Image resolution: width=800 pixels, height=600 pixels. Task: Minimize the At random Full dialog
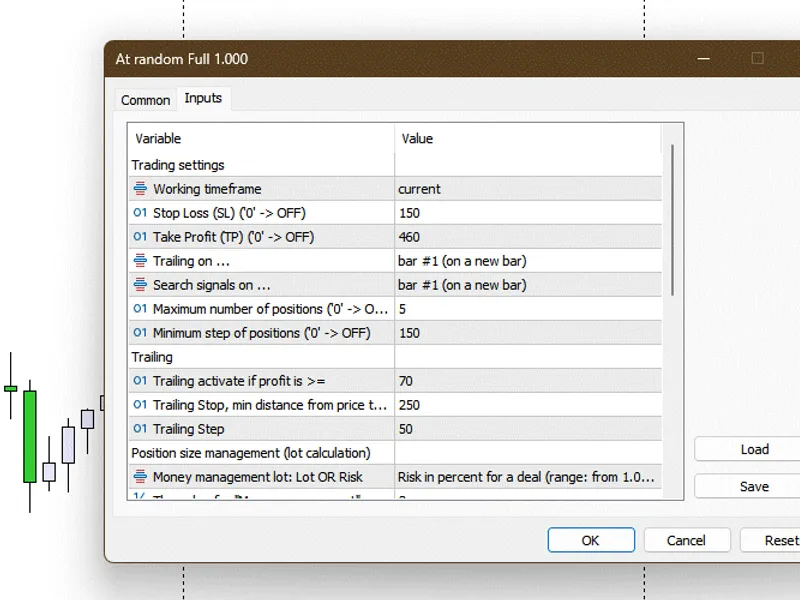click(704, 59)
